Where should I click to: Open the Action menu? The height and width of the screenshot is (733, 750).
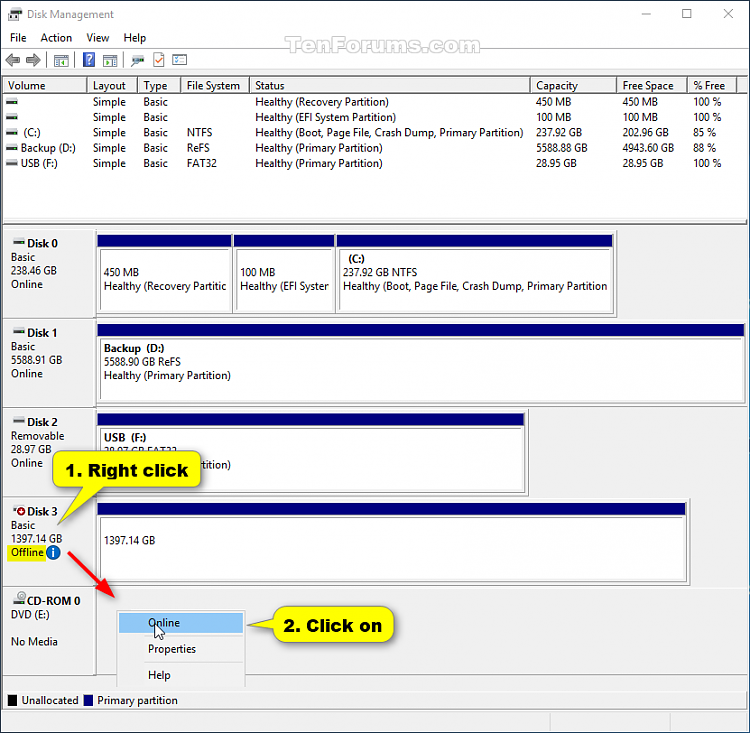coord(56,38)
